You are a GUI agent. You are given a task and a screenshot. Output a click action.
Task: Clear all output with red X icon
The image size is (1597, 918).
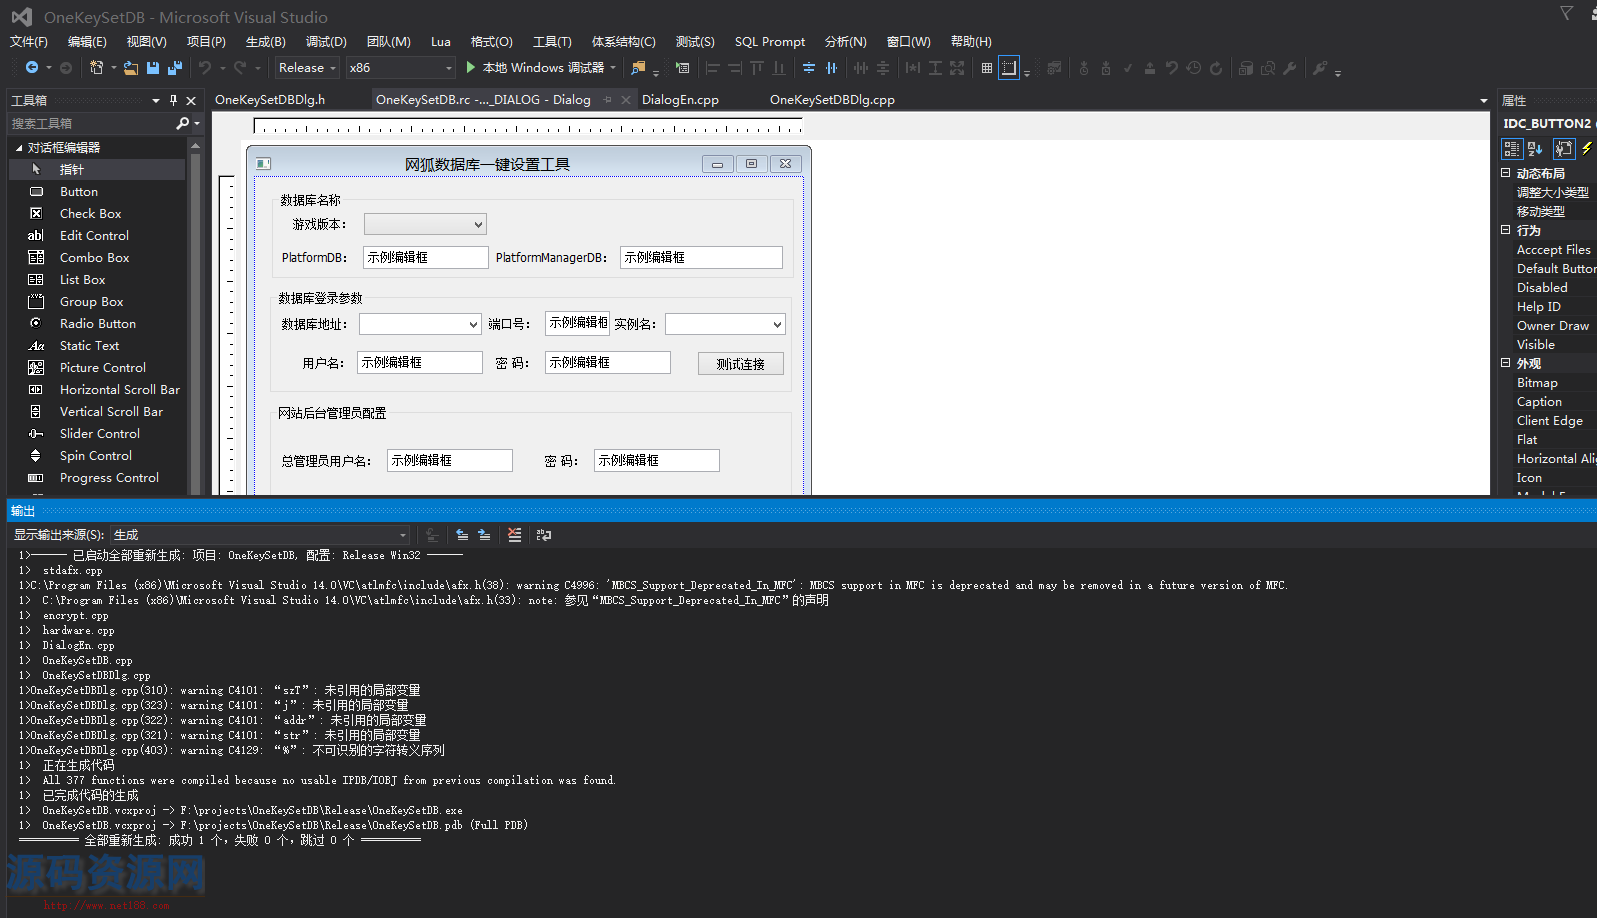coord(514,535)
